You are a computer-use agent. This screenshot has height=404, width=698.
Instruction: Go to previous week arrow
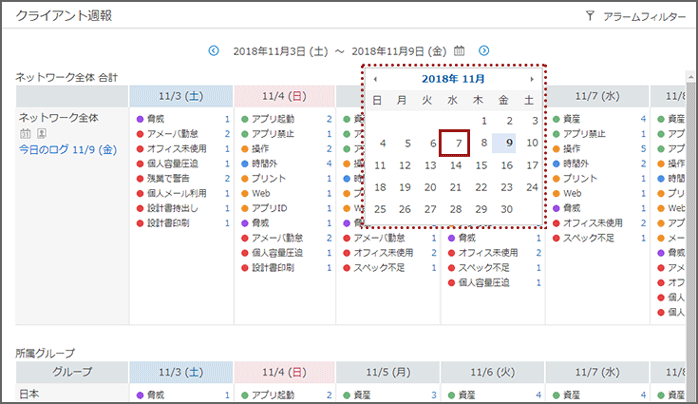pyautogui.click(x=214, y=51)
